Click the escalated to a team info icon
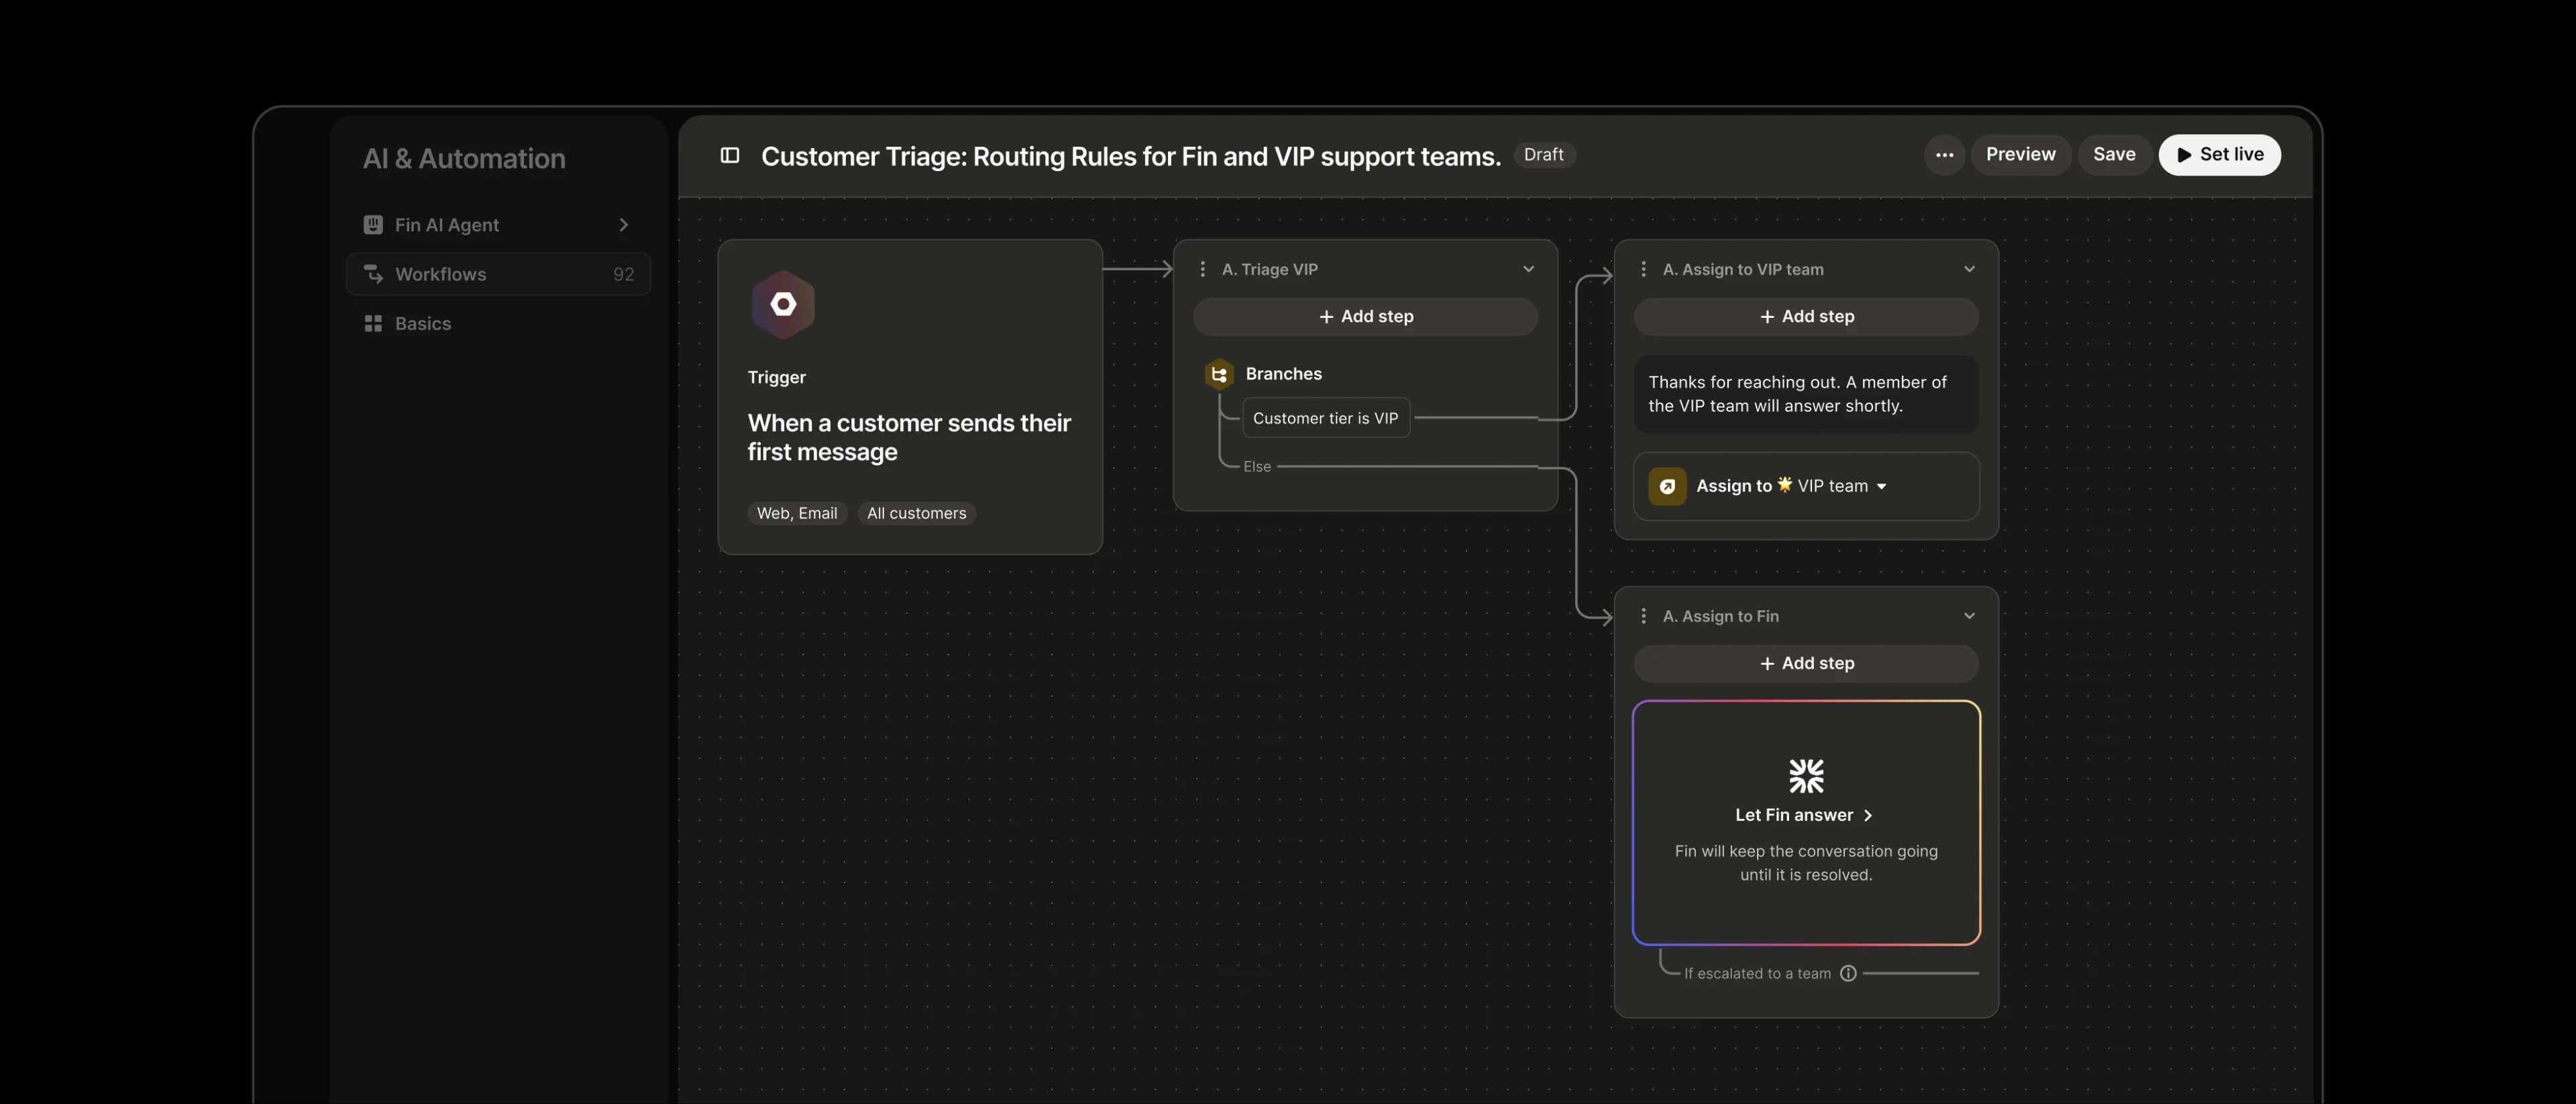 [1848, 973]
